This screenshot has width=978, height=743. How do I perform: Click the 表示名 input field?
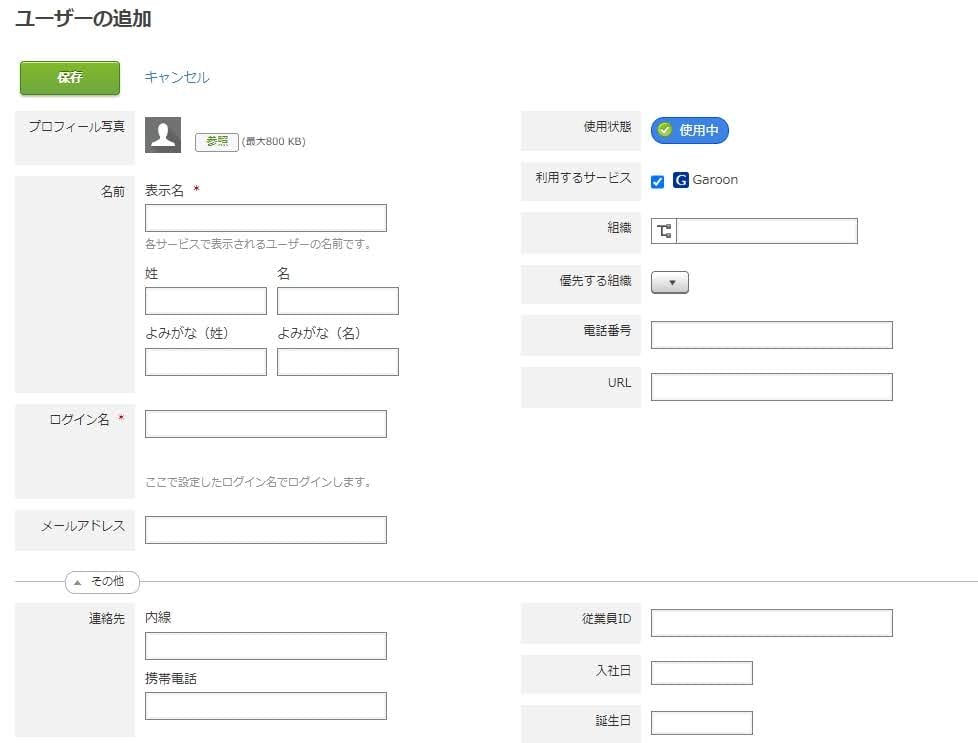pos(265,217)
